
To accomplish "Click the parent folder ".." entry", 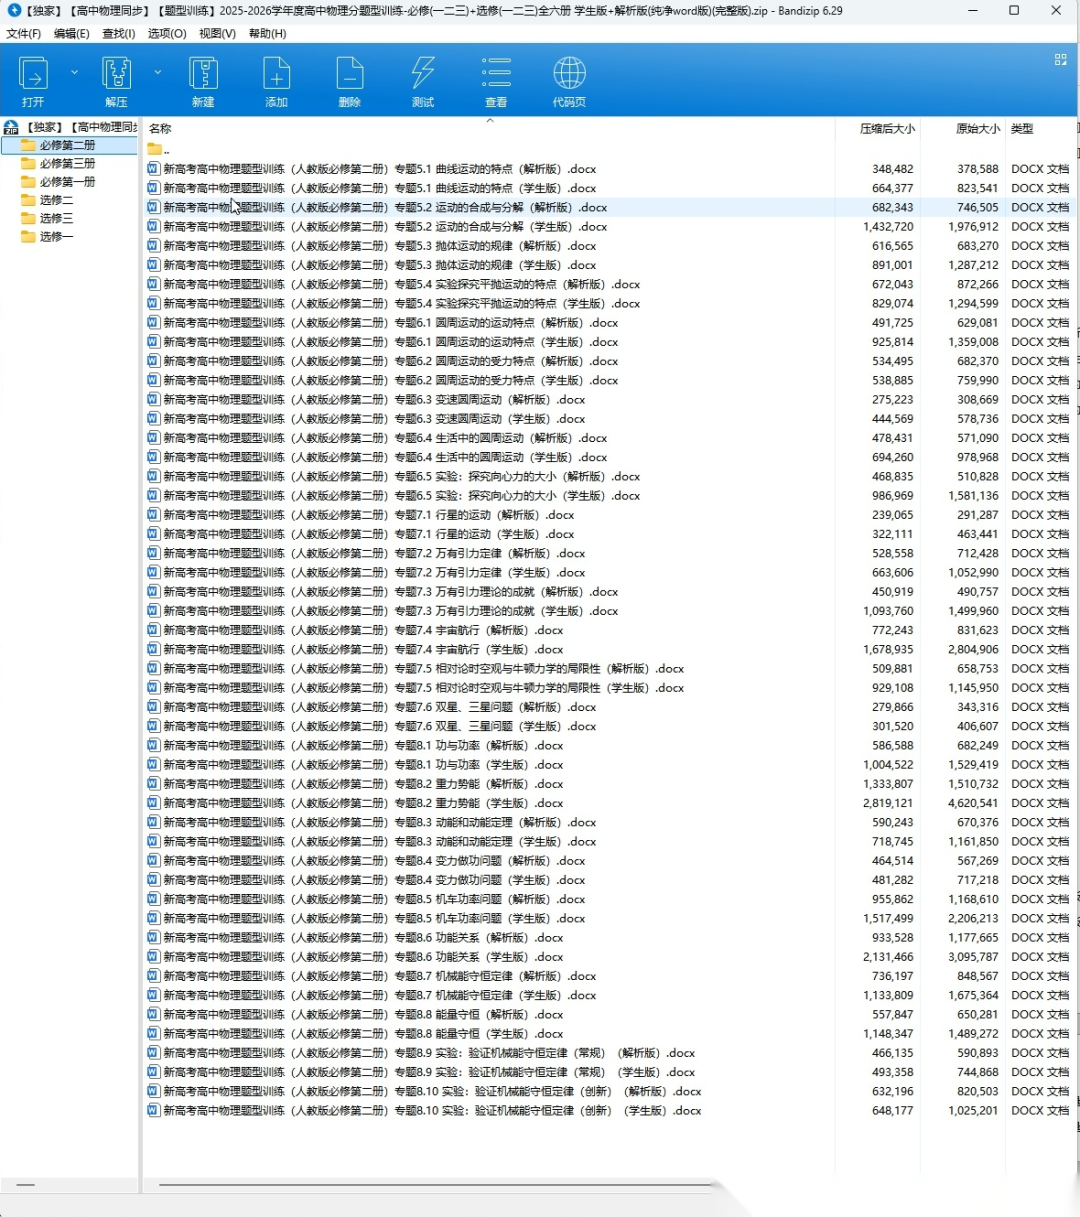I will tap(160, 150).
